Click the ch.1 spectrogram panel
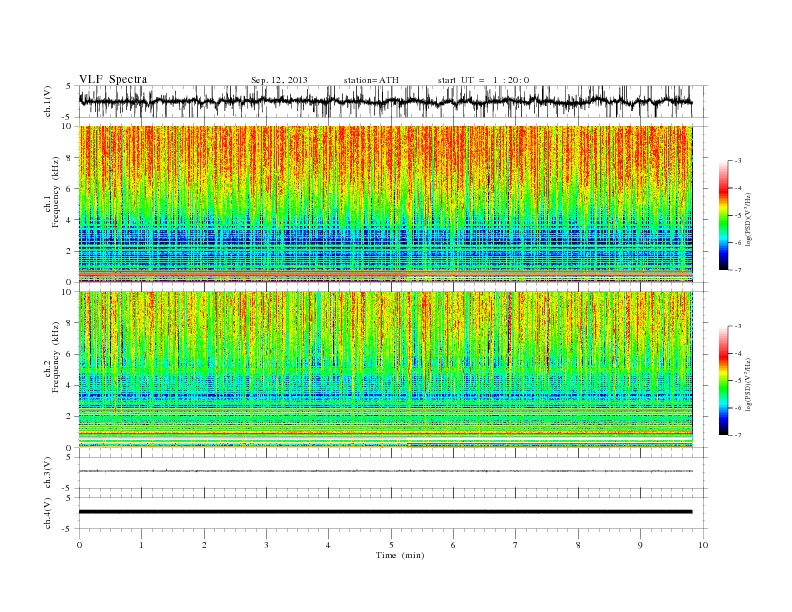The height and width of the screenshot is (612, 792). coord(385,204)
